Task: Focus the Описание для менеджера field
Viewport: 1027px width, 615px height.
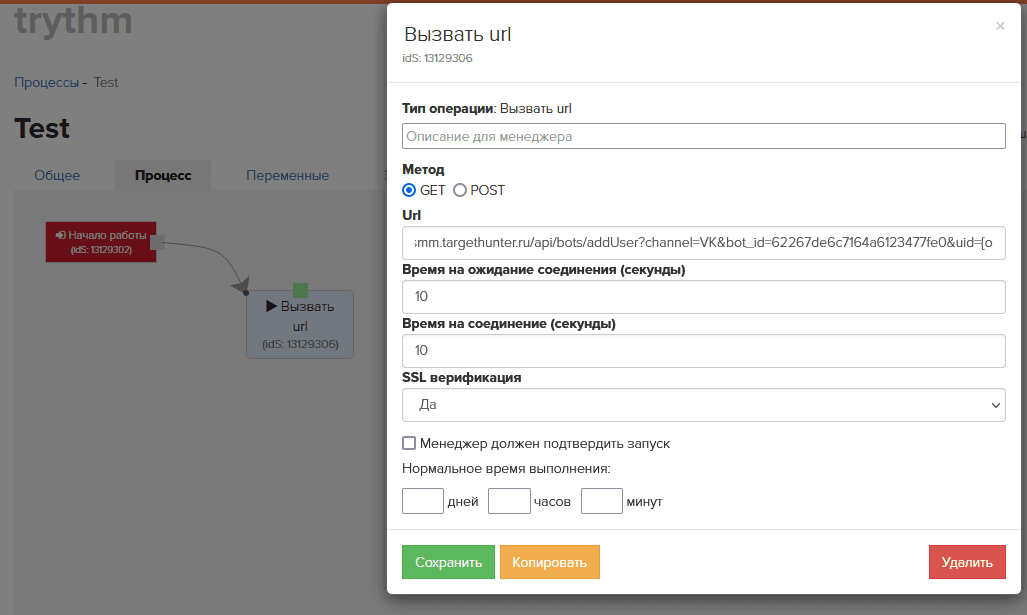Action: click(x=703, y=136)
